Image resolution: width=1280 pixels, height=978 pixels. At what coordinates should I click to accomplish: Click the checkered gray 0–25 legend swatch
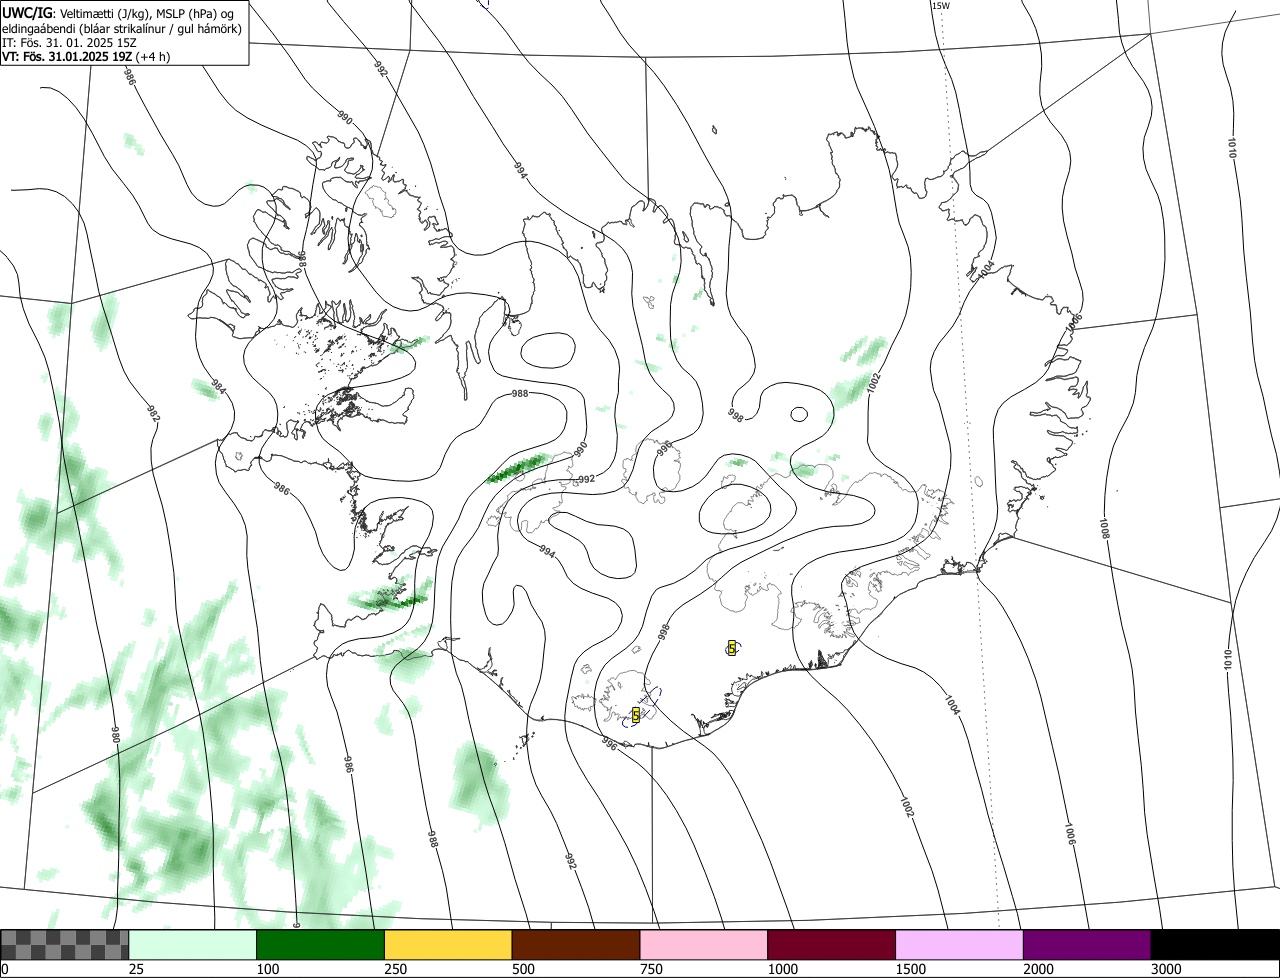coord(65,944)
